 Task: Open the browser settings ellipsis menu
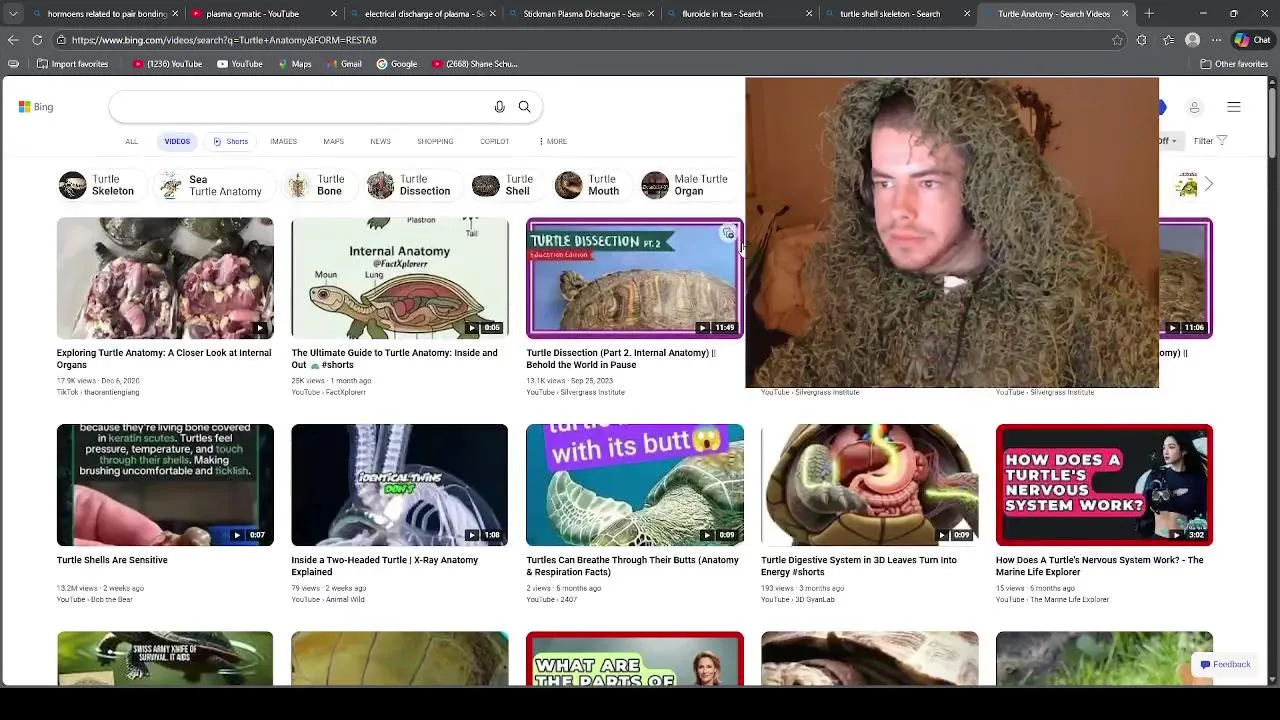pos(1216,40)
